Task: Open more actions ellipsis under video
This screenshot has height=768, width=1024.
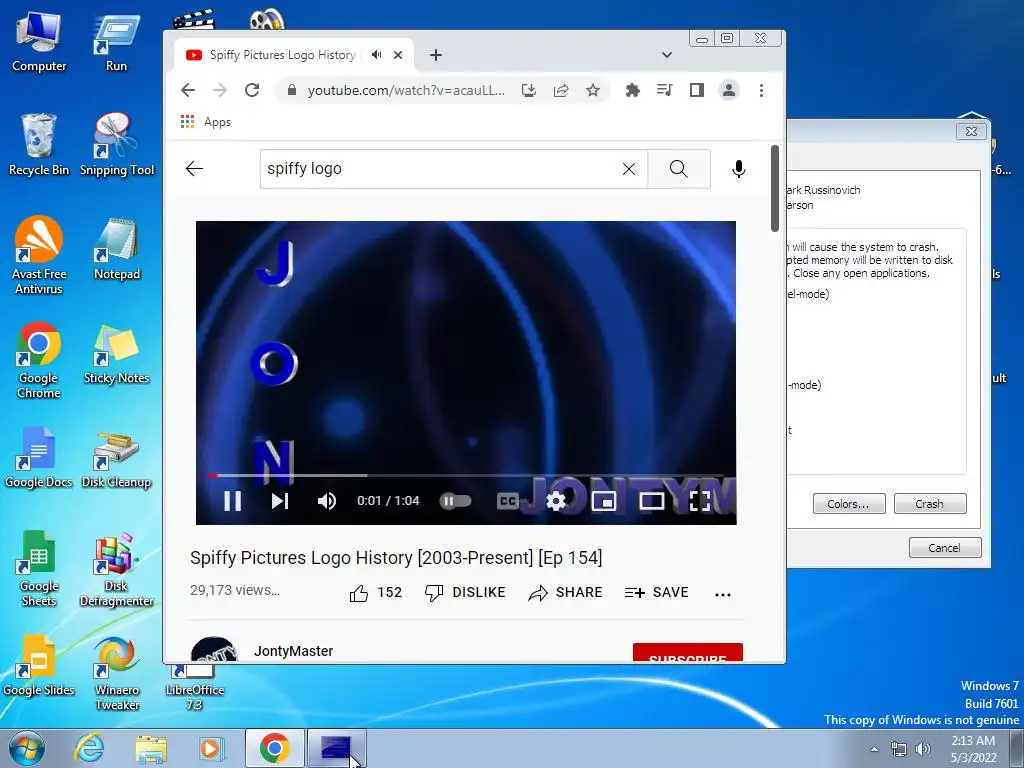Action: pos(723,594)
